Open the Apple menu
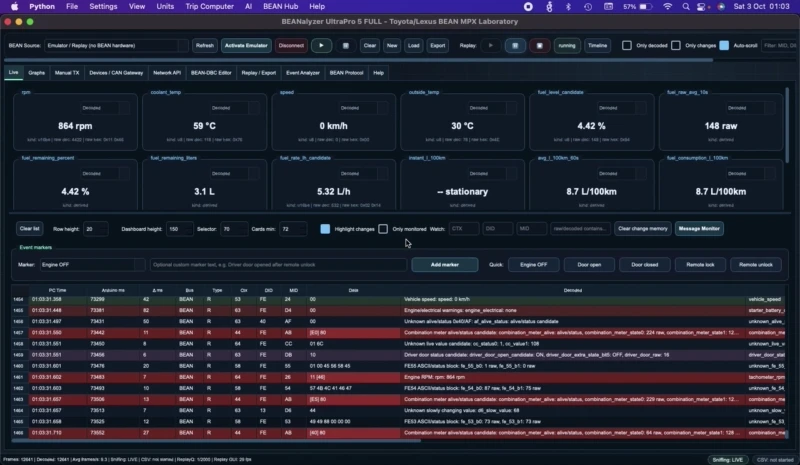 tap(14, 7)
